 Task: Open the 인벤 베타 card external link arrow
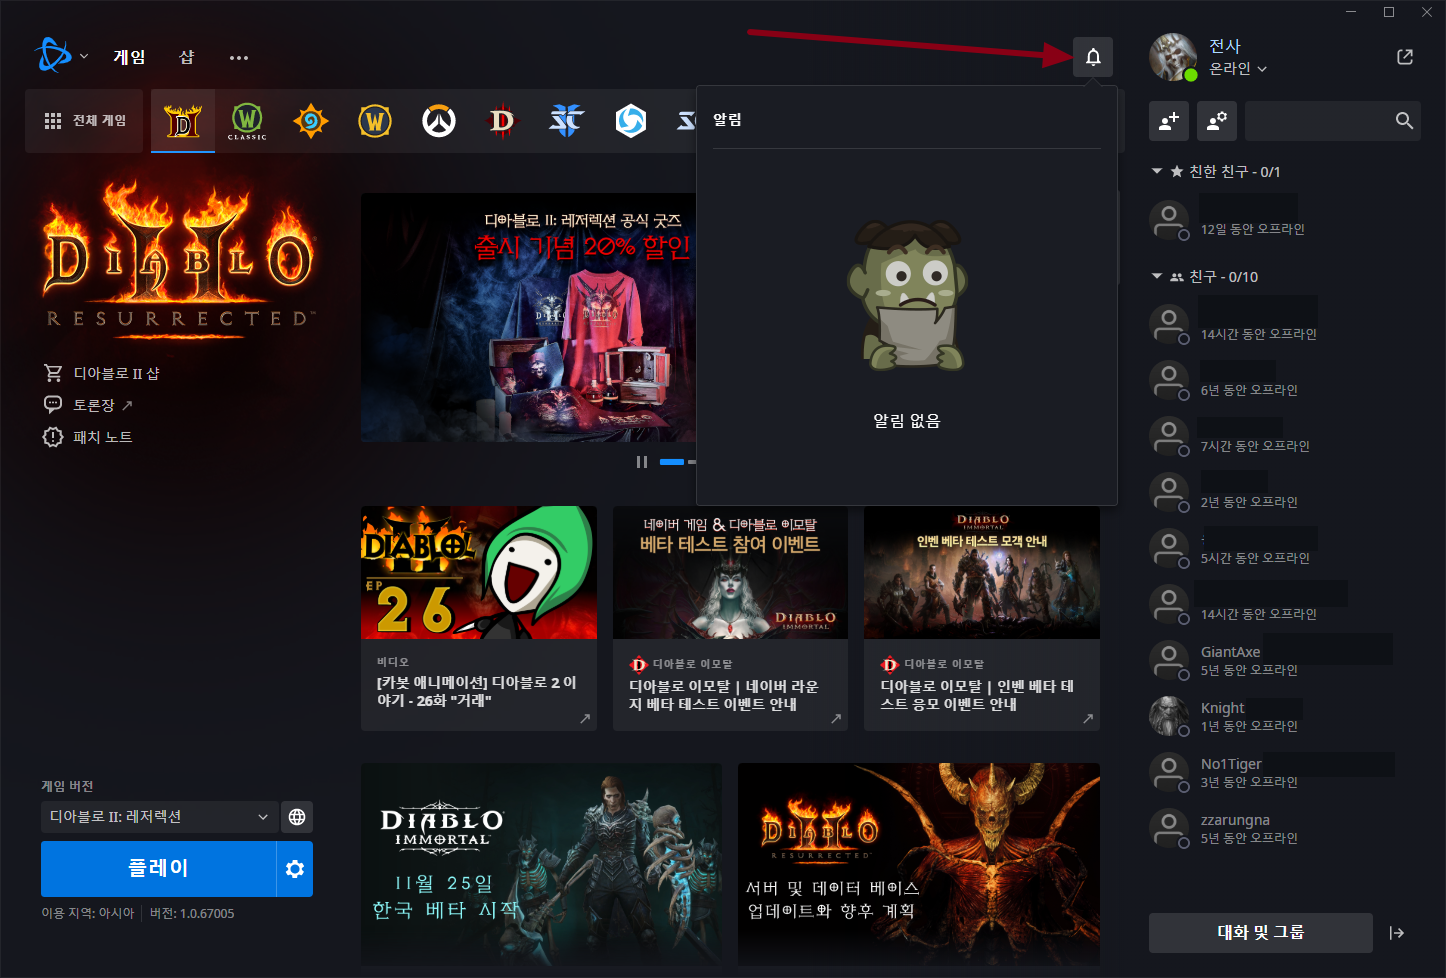coord(1088,718)
